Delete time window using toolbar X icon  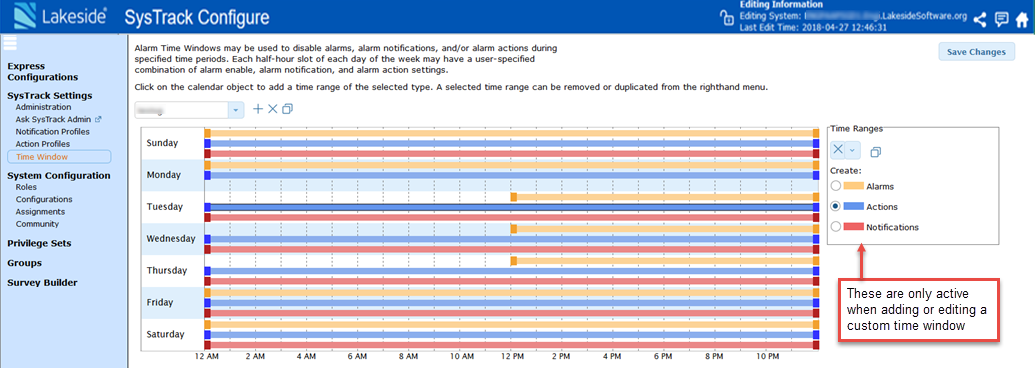pos(272,109)
